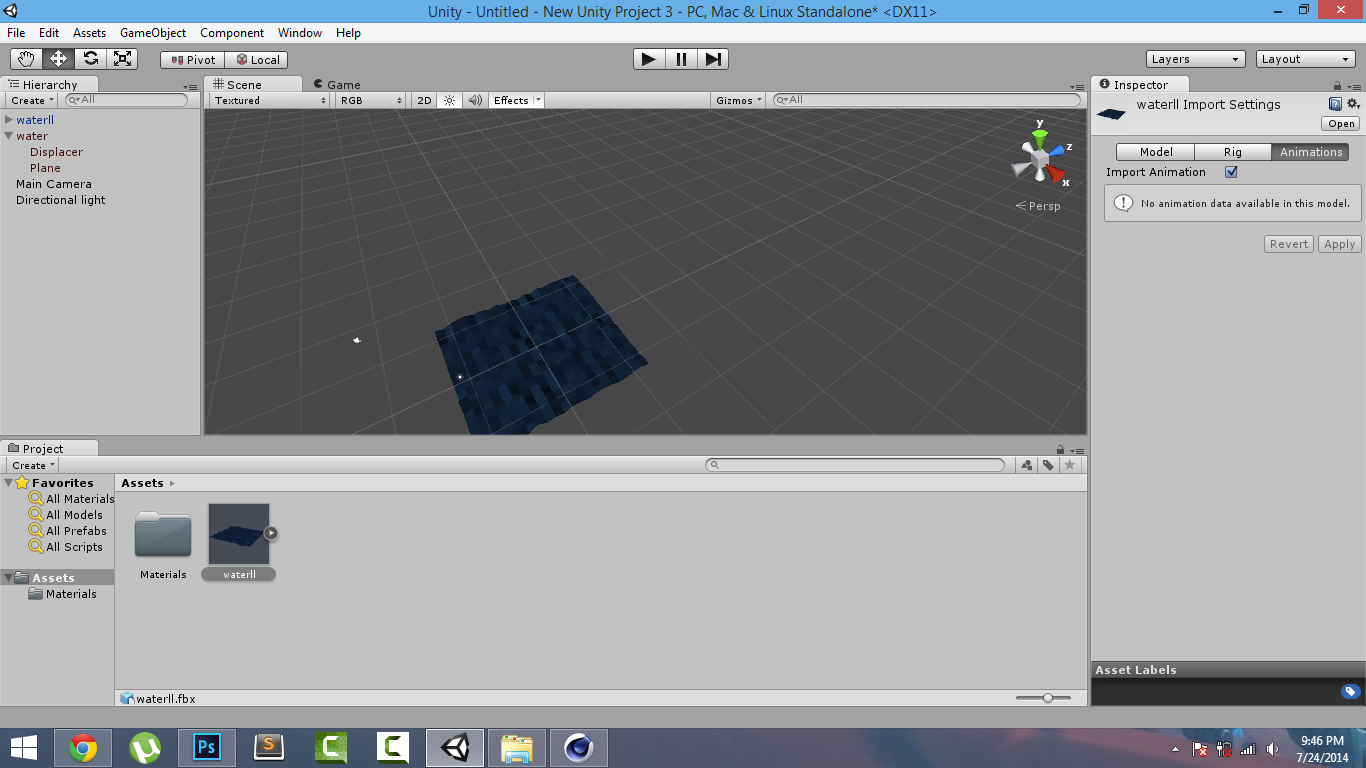Image resolution: width=1366 pixels, height=768 pixels.
Task: Switch to the Game tab
Action: (337, 85)
